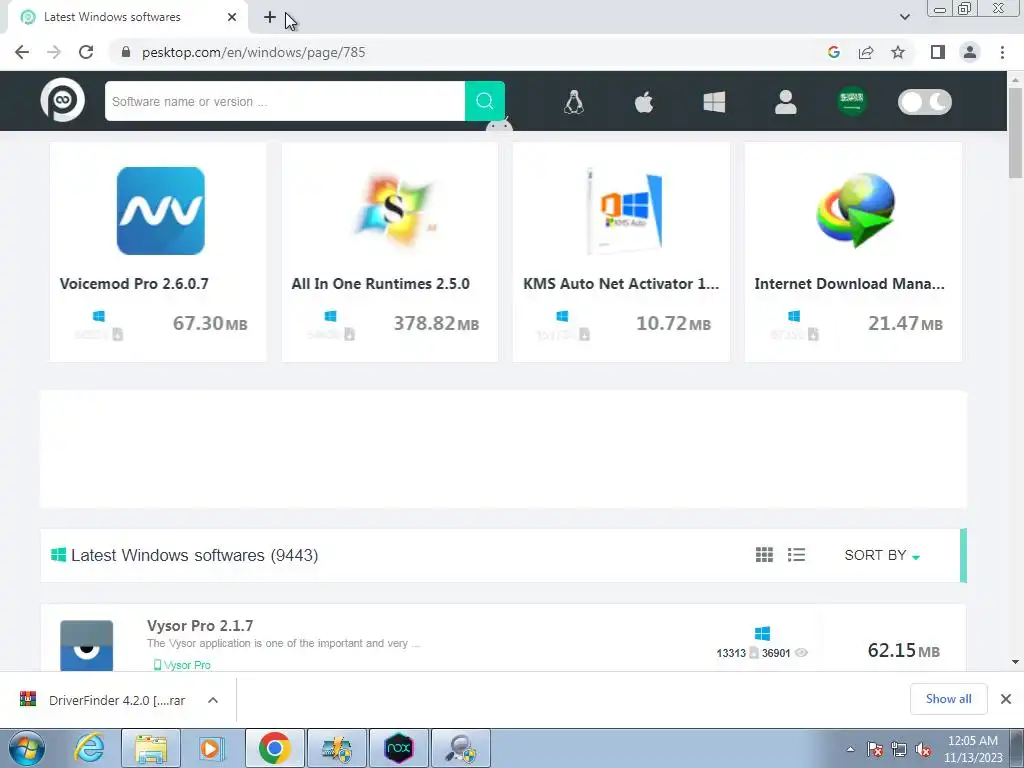Switch to list view layout

796,554
